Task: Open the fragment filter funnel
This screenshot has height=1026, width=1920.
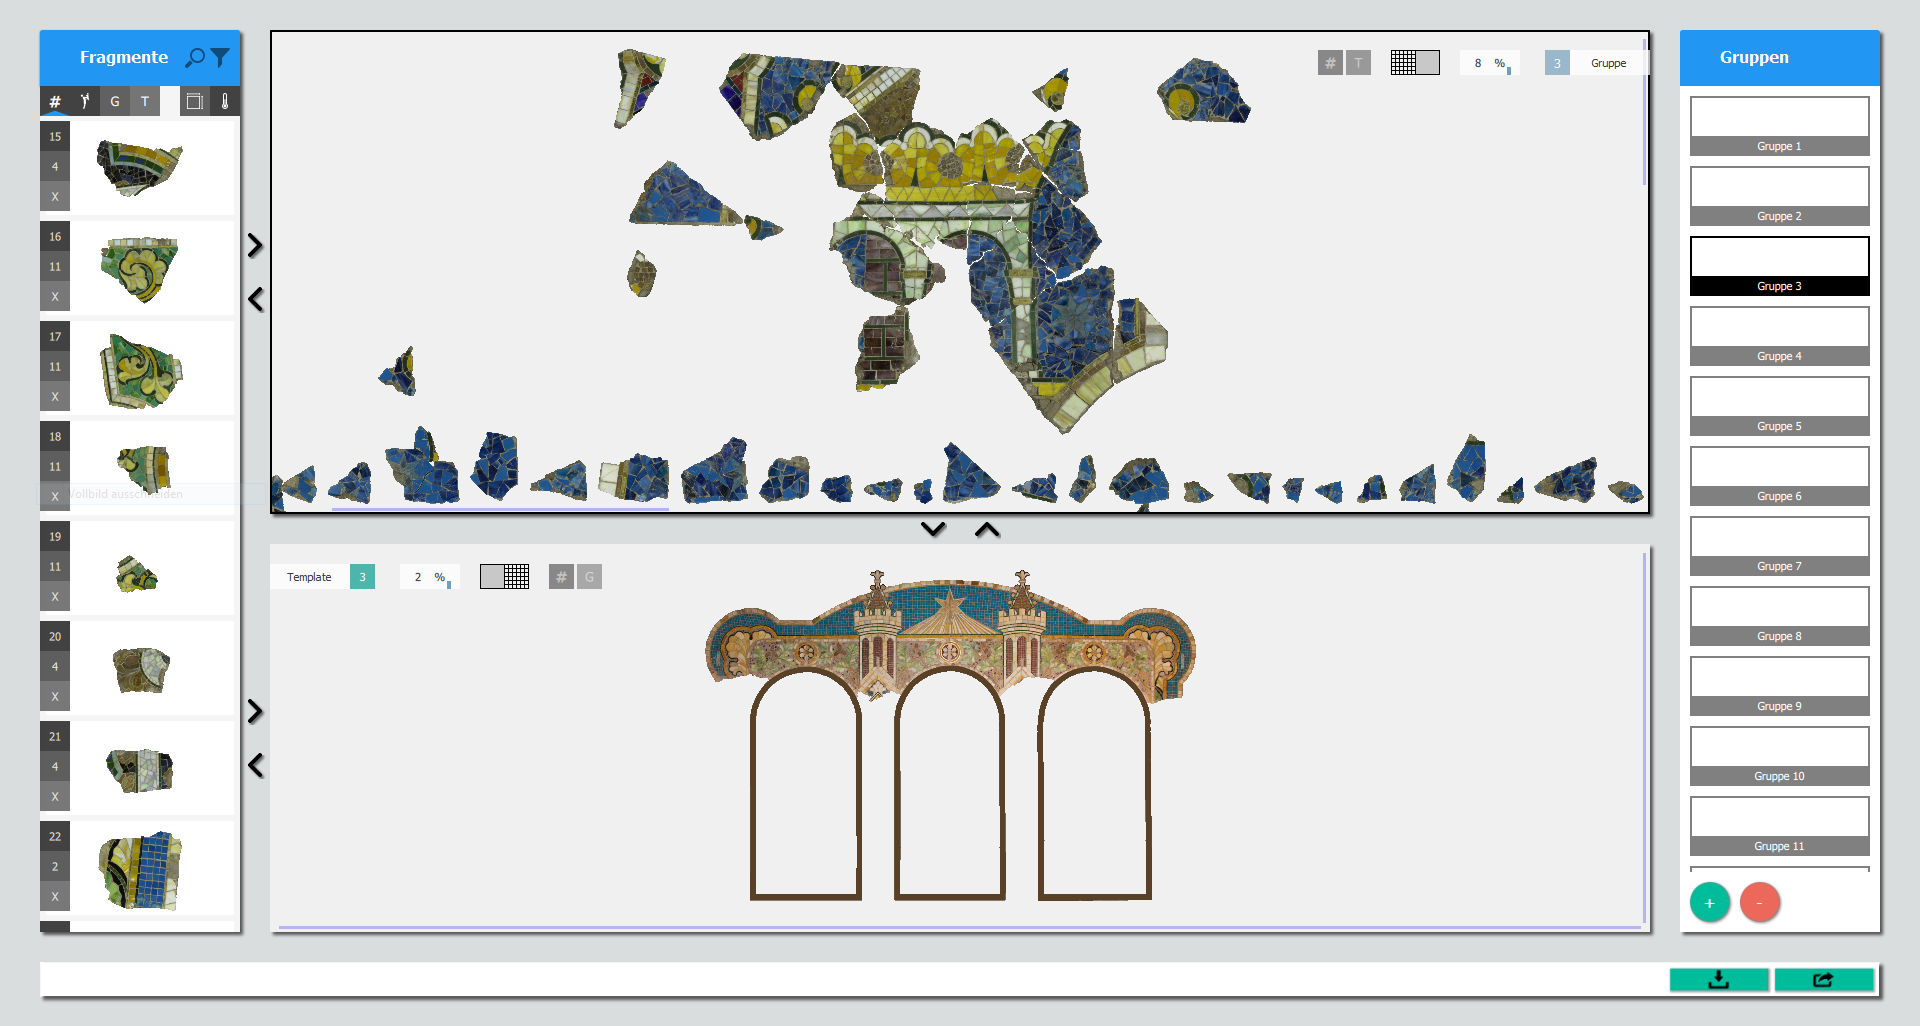Action: (x=220, y=58)
